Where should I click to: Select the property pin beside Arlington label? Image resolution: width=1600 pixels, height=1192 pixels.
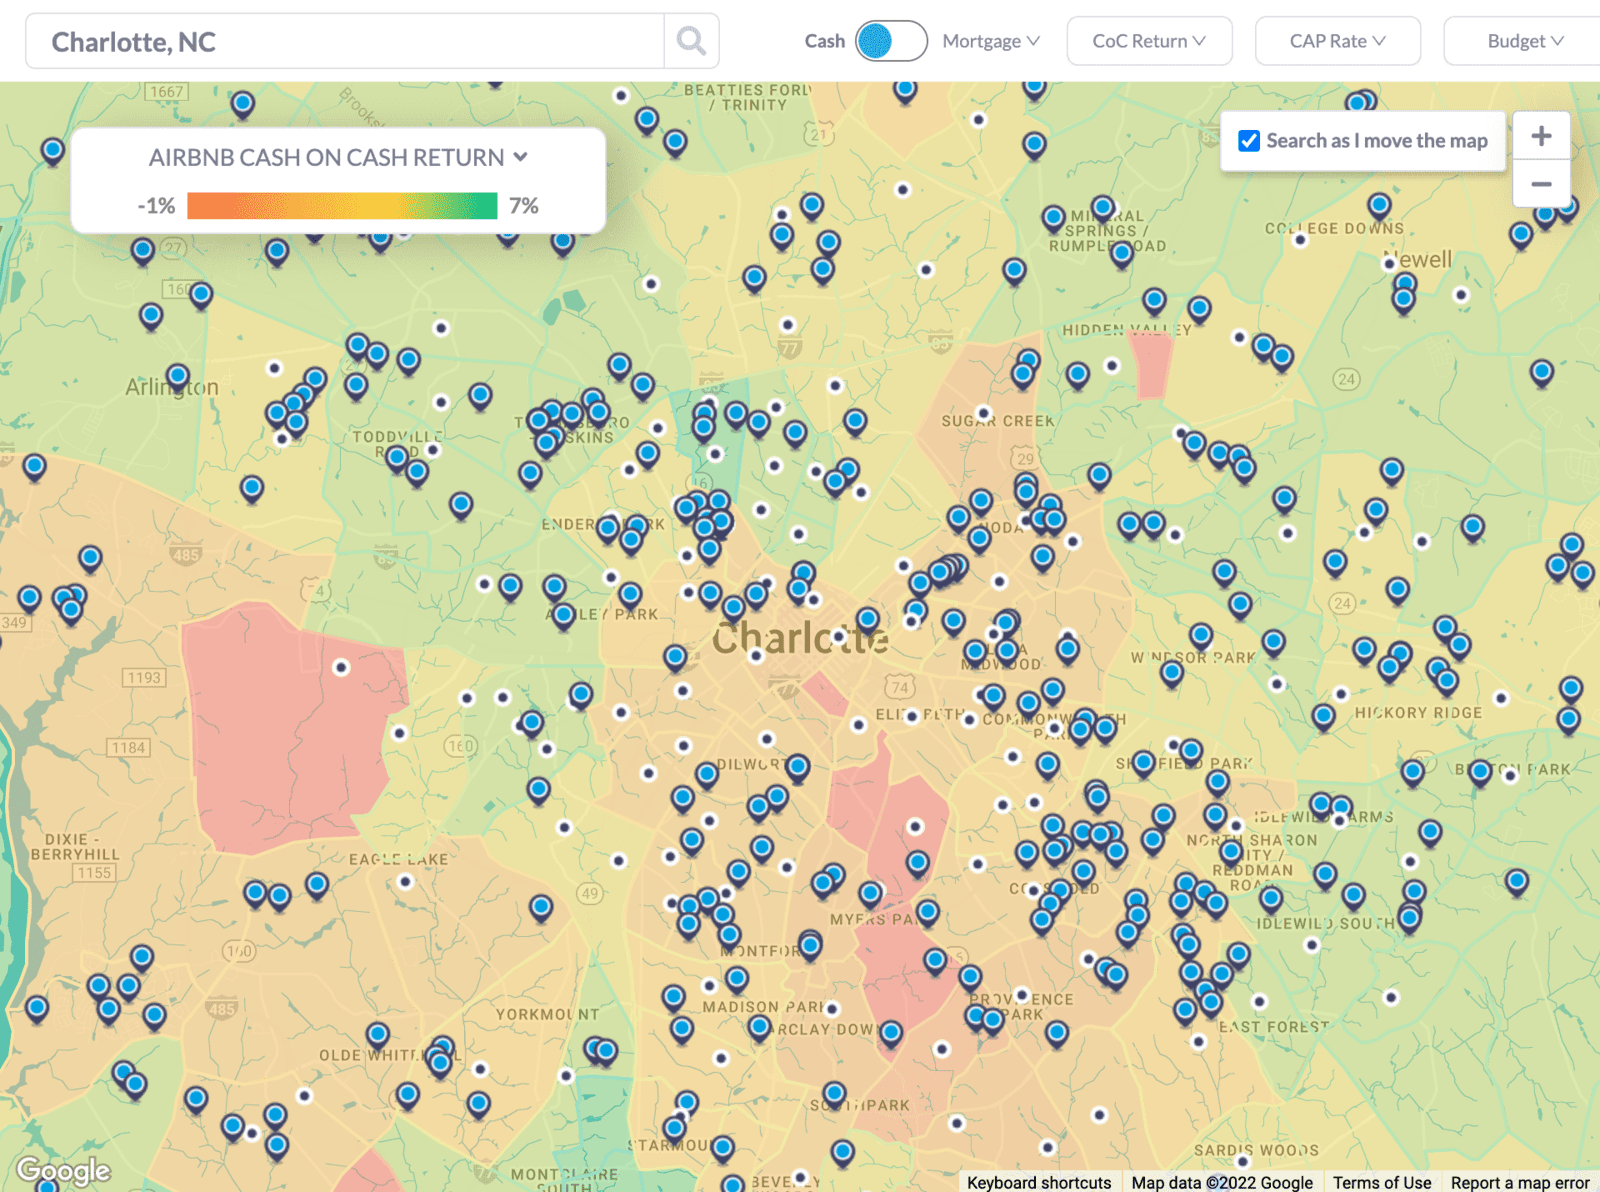pos(178,377)
